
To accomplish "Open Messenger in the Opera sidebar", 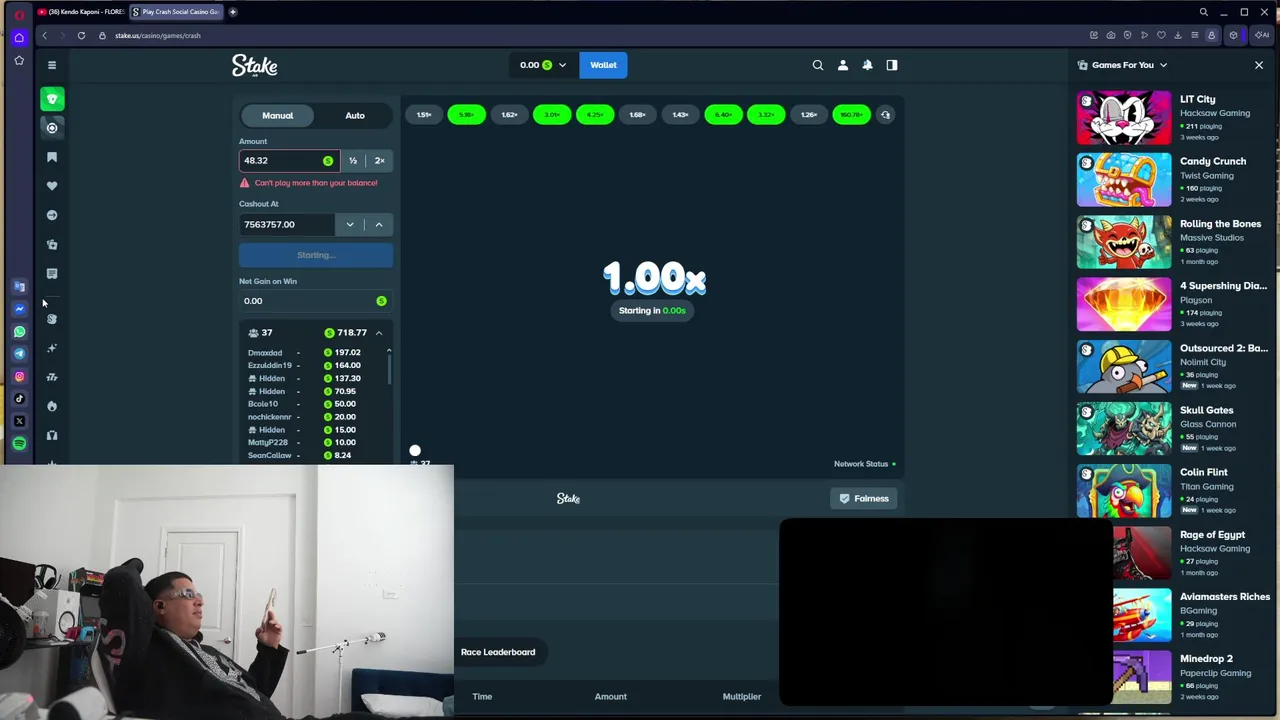I will (19, 309).
